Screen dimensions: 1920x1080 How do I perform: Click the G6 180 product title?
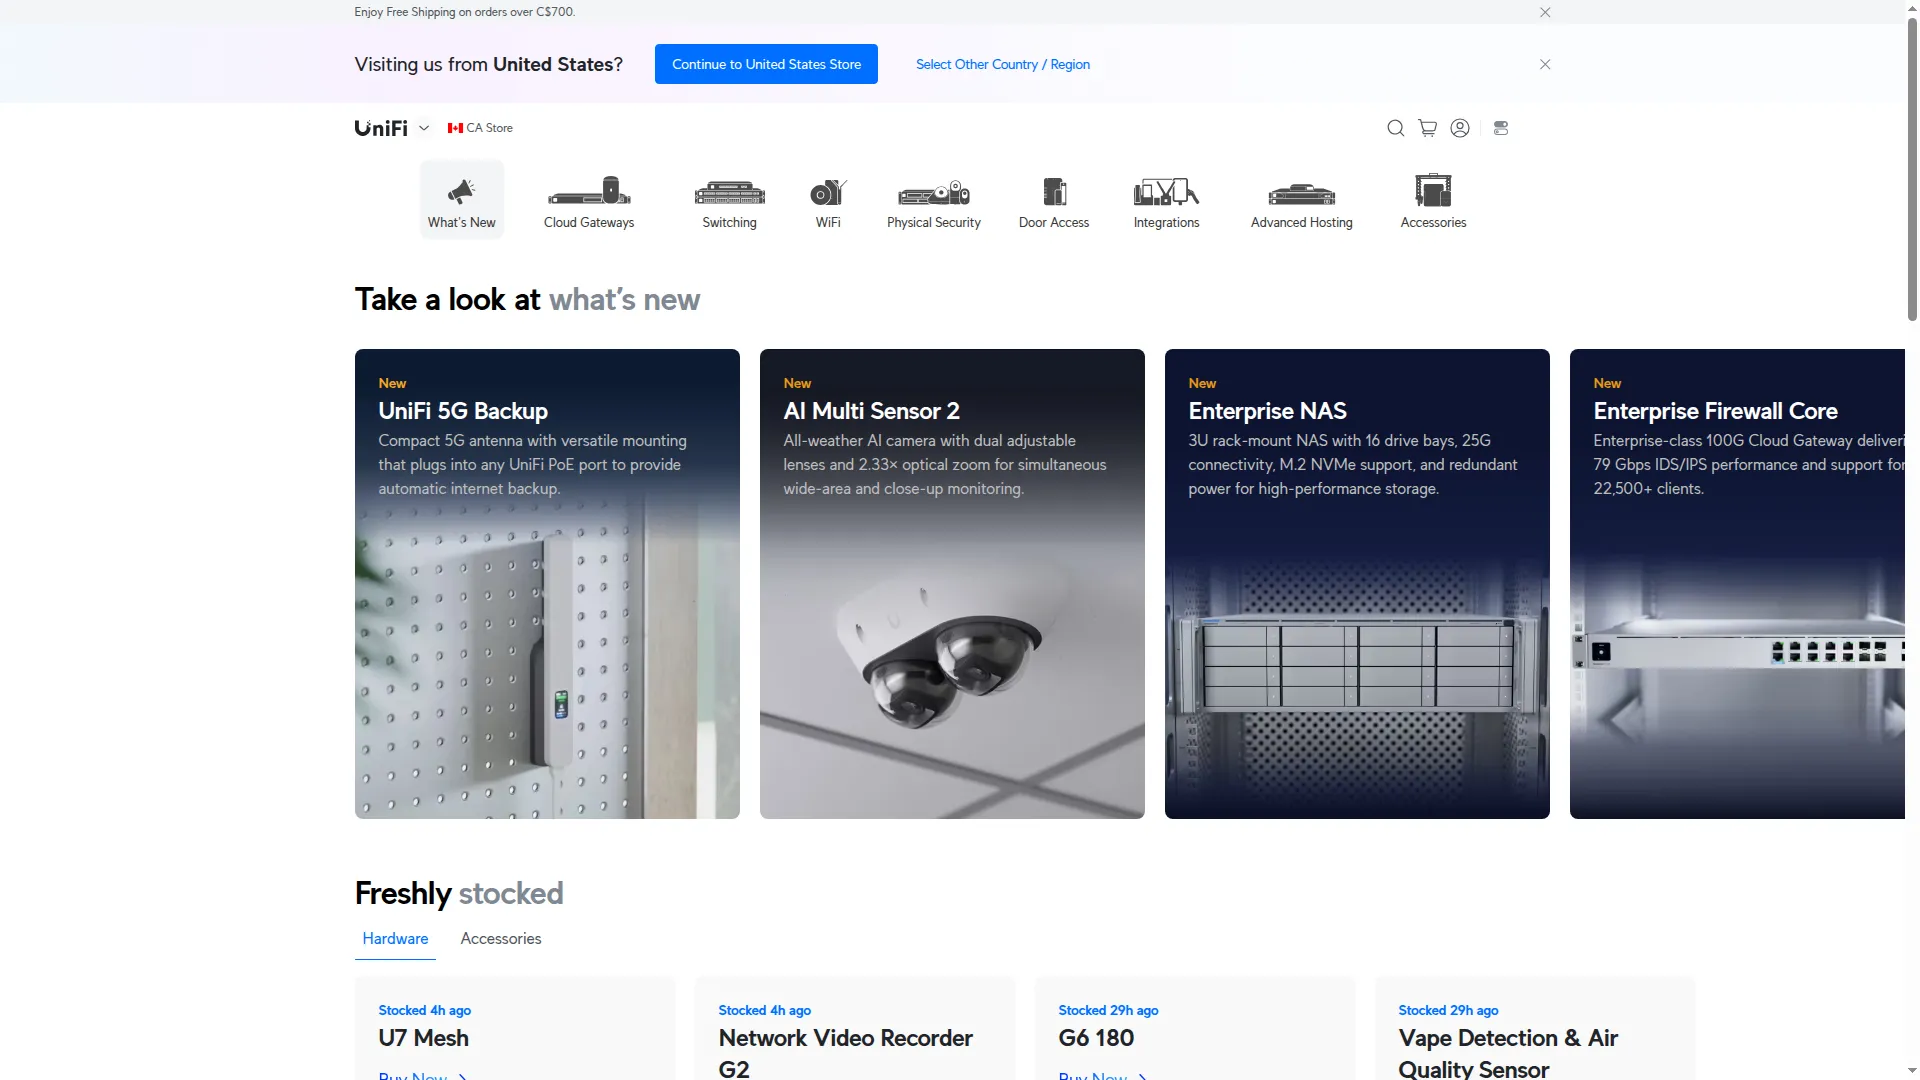pos(1096,1038)
